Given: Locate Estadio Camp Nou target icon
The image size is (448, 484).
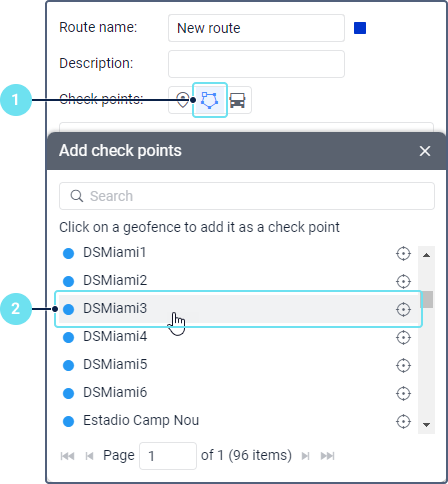Looking at the screenshot, I should coord(403,421).
